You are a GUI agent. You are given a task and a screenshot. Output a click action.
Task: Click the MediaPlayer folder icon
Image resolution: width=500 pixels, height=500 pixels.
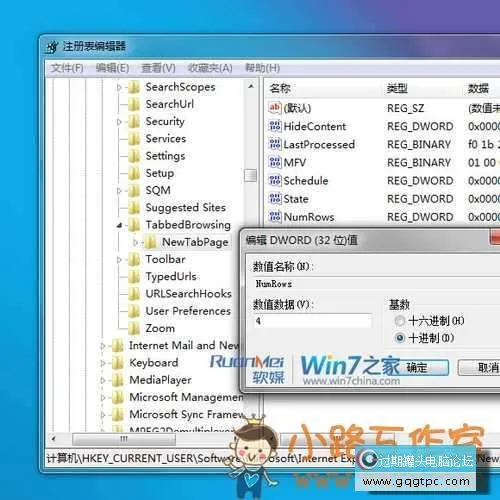tap(117, 380)
